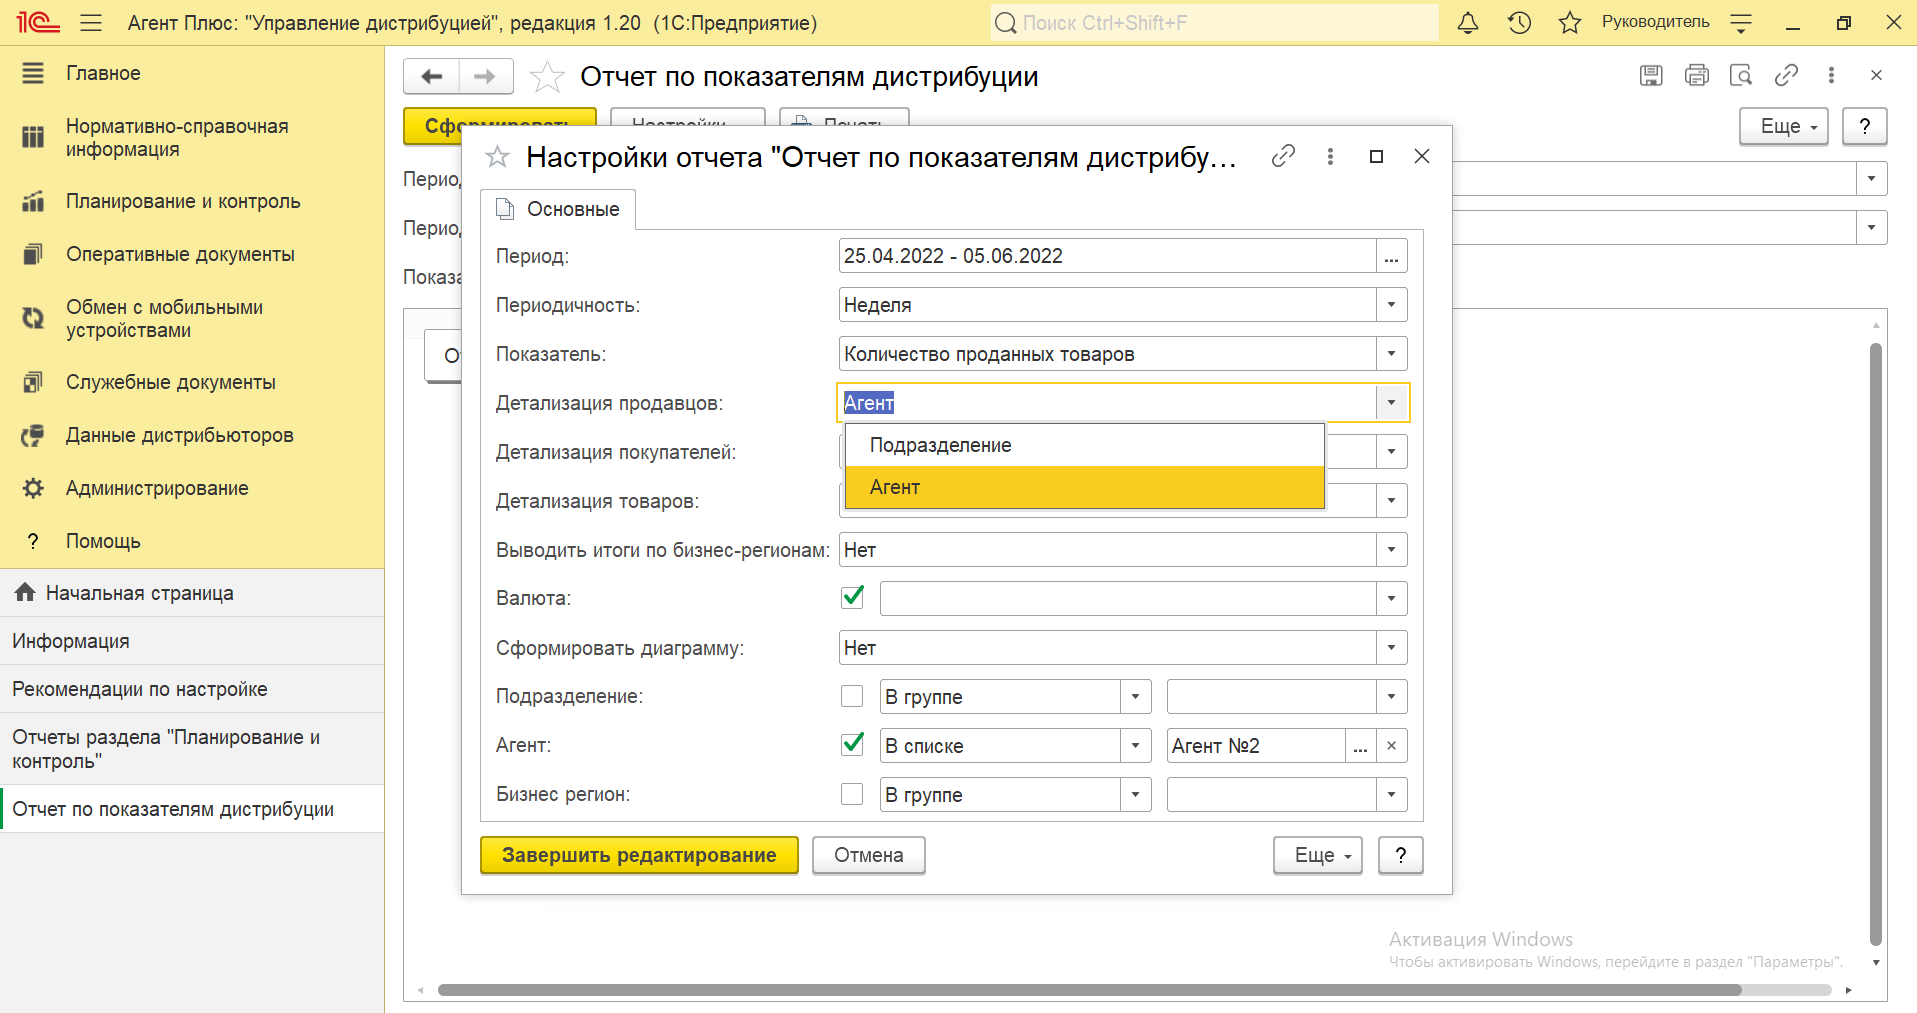Expand Подразделение comparison type dropdown
The image size is (1917, 1013).
1135,697
